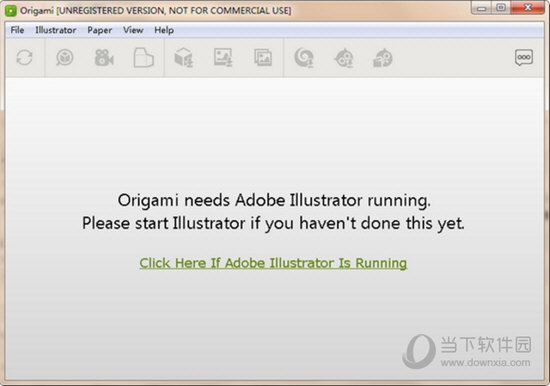Click 'Please start Illustrator' message line
This screenshot has height=386, width=550.
click(x=273, y=223)
